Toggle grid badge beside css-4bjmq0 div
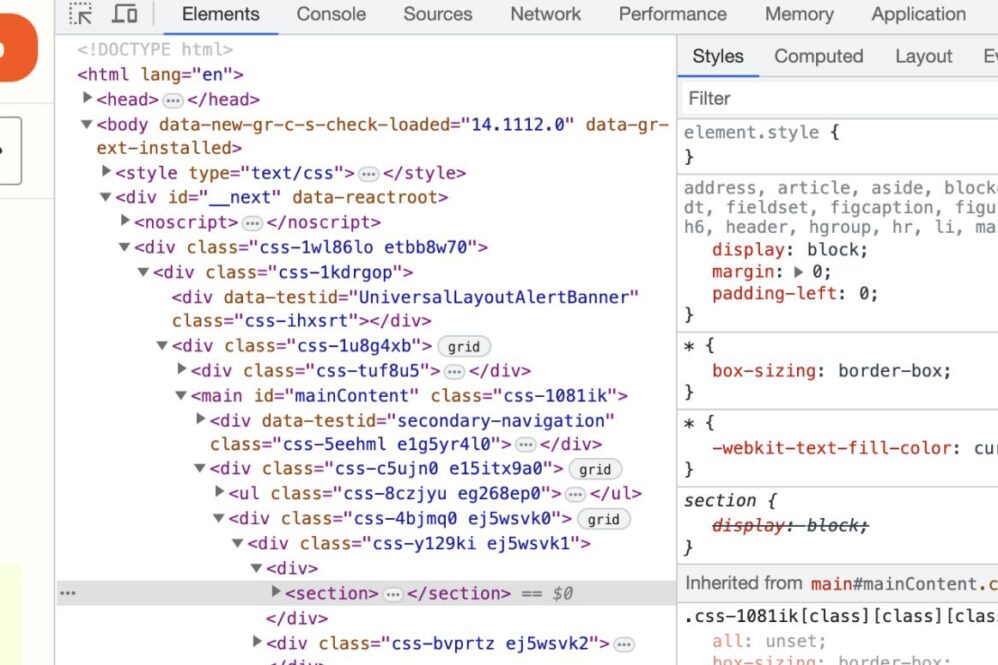 (603, 519)
